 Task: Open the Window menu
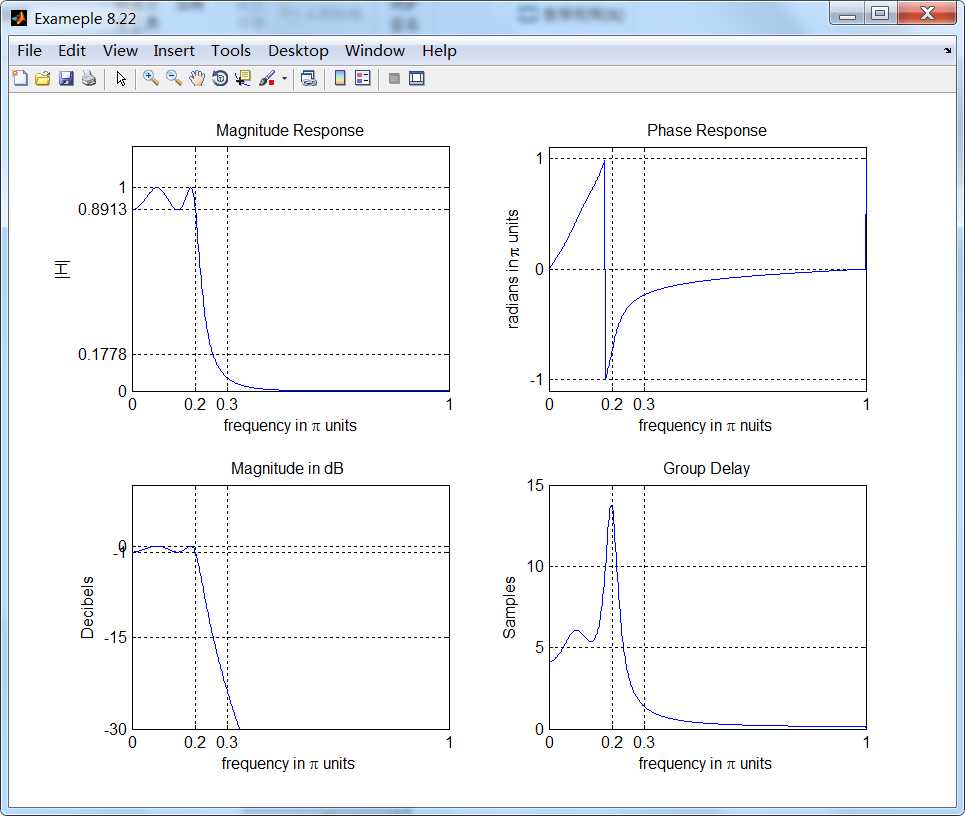375,50
